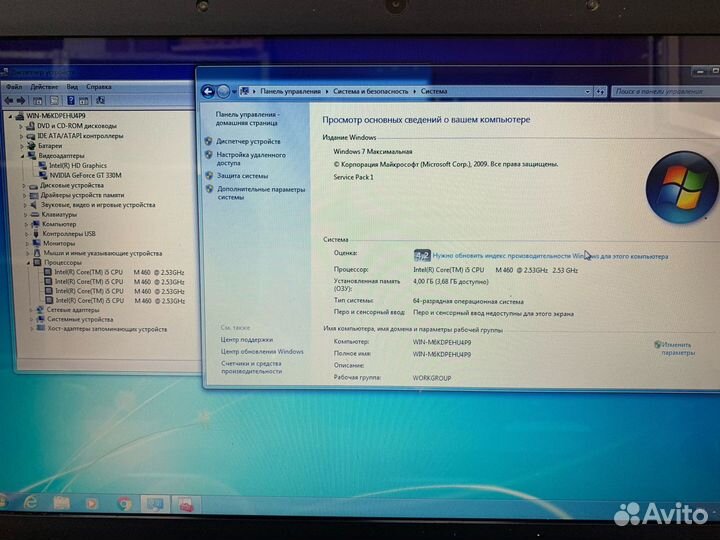Click Система и безопасность in the breadcrumb

tap(371, 91)
